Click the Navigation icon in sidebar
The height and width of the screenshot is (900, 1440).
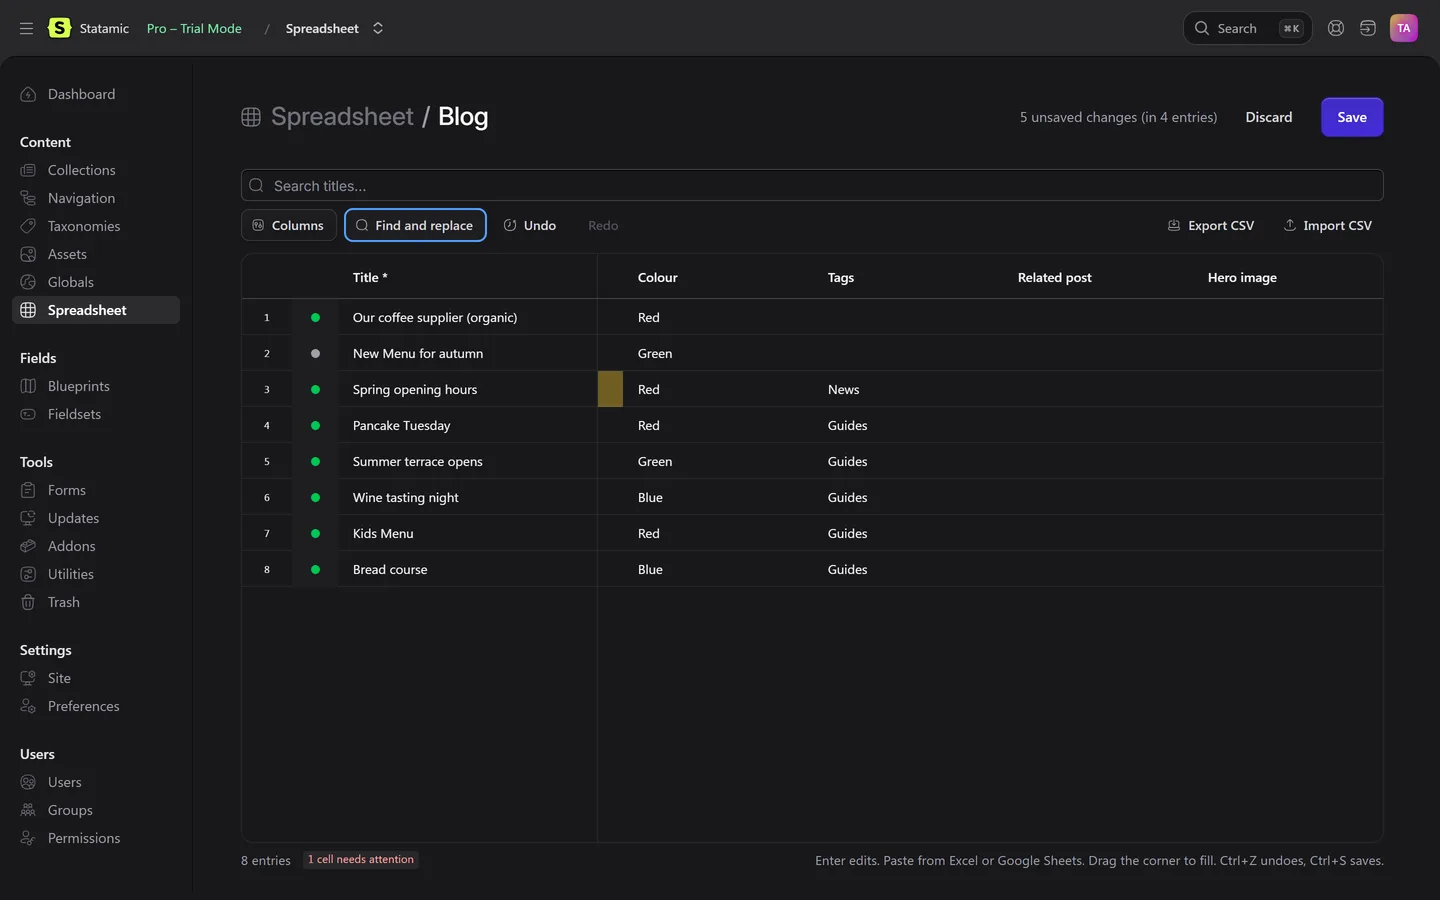tap(28, 198)
